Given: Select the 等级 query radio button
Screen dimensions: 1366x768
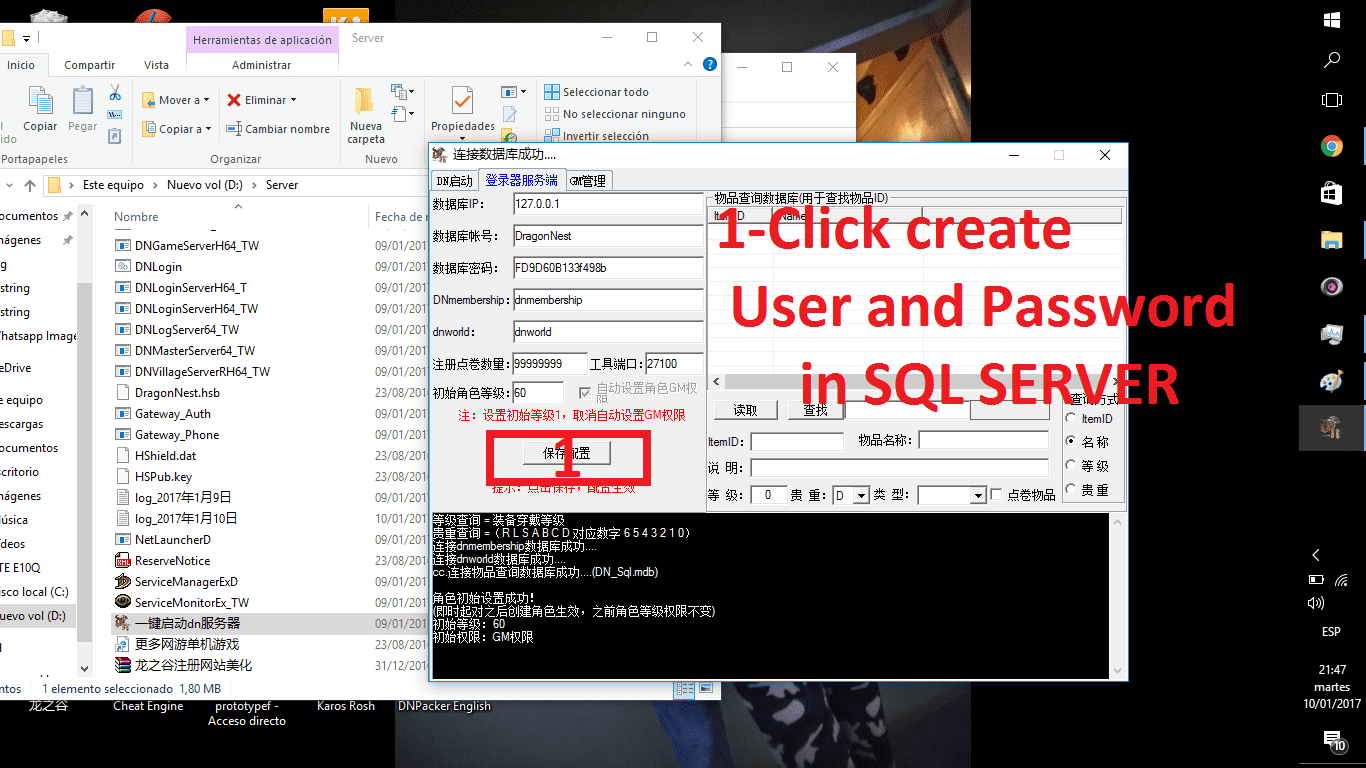Looking at the screenshot, I should [1072, 465].
